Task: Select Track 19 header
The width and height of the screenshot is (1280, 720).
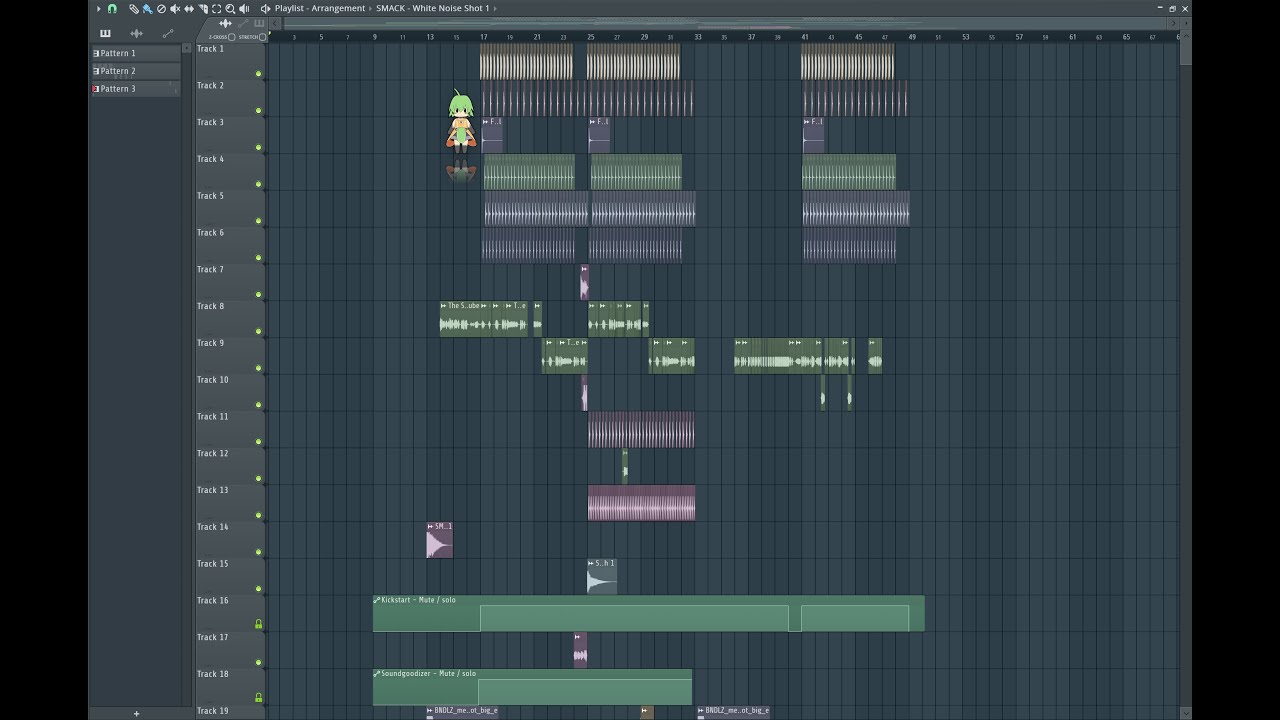Action: (229, 712)
